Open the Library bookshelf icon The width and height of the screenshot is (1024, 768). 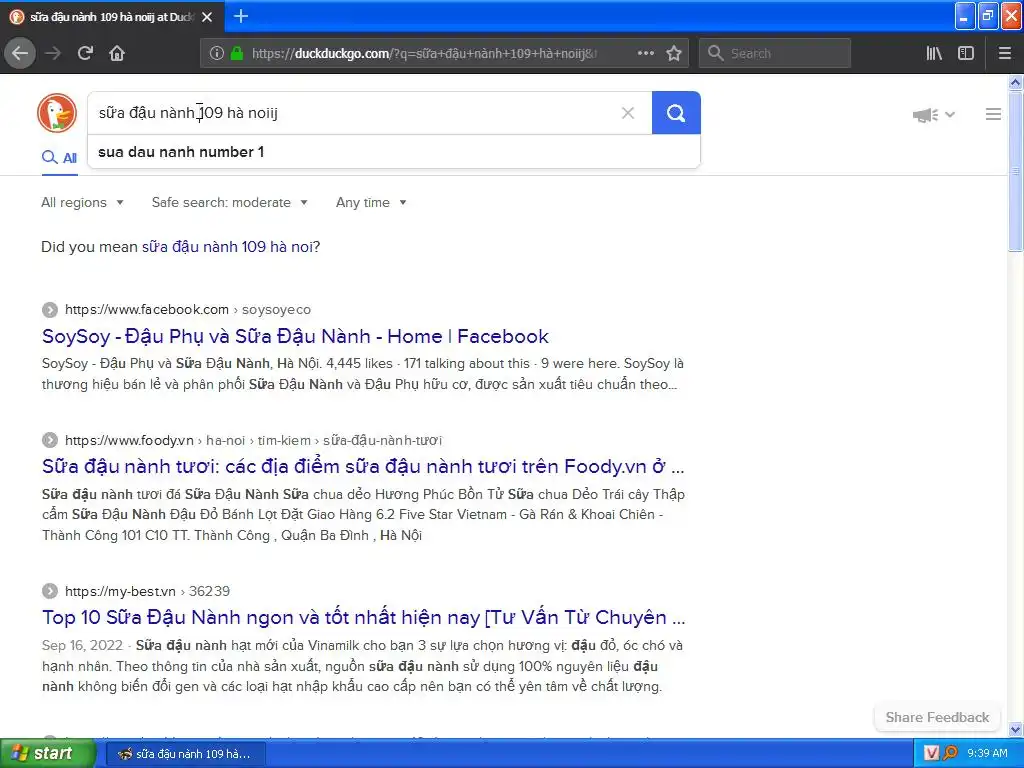click(x=934, y=53)
